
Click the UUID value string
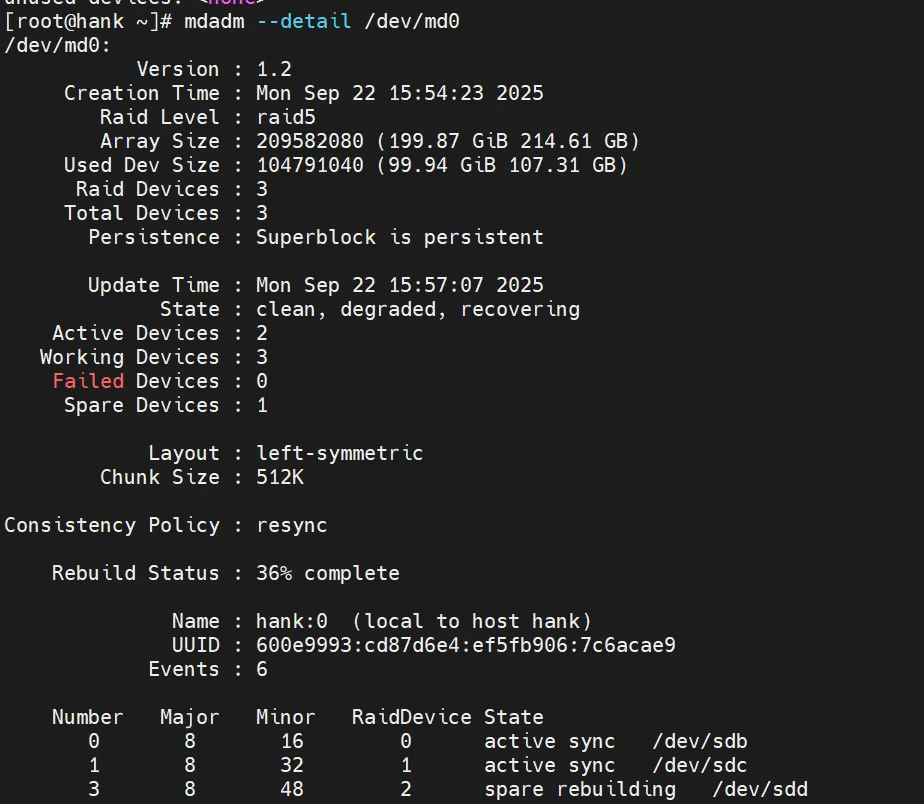point(466,645)
